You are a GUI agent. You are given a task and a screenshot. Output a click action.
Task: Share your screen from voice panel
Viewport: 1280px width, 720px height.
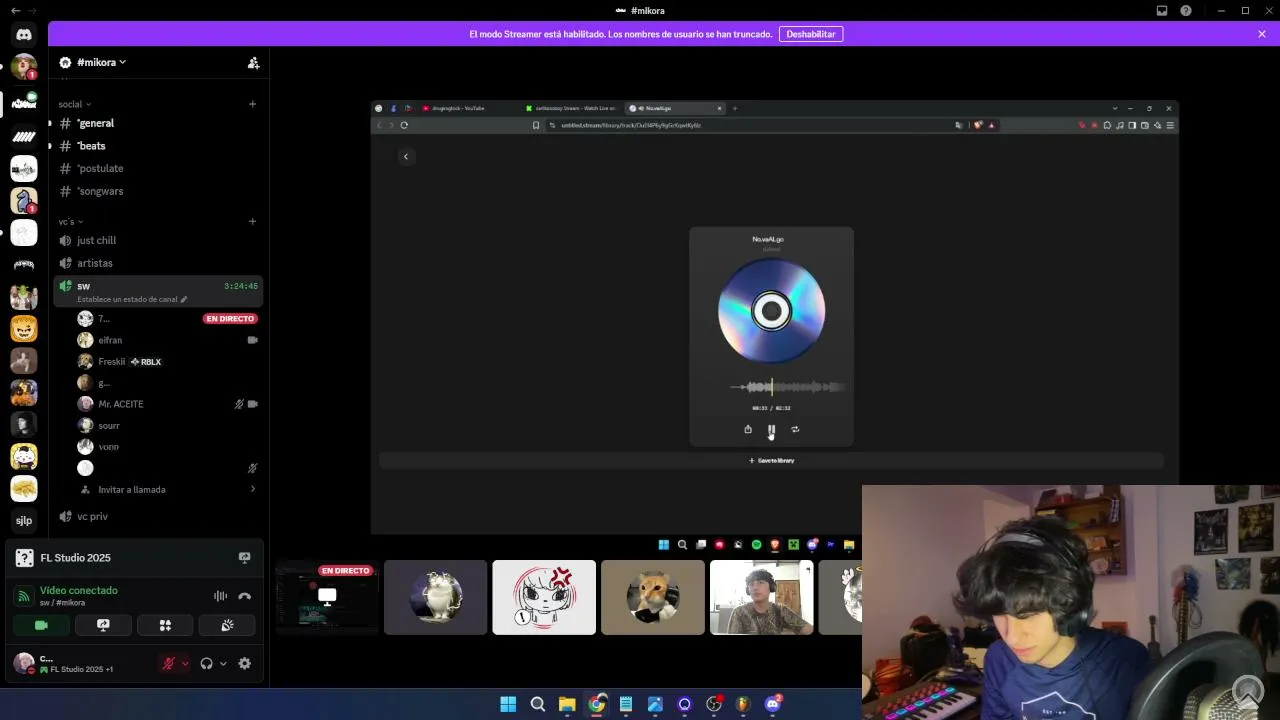[x=103, y=625]
